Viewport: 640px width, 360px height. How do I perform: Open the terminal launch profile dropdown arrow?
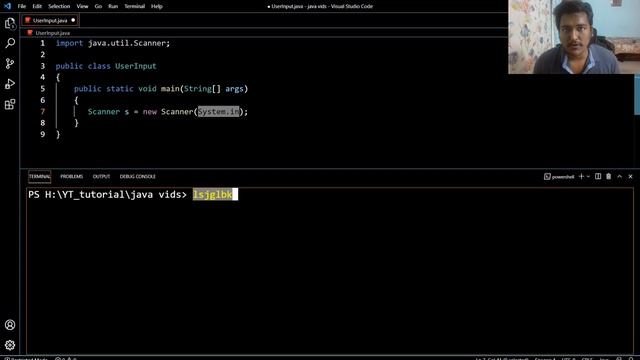click(x=588, y=177)
